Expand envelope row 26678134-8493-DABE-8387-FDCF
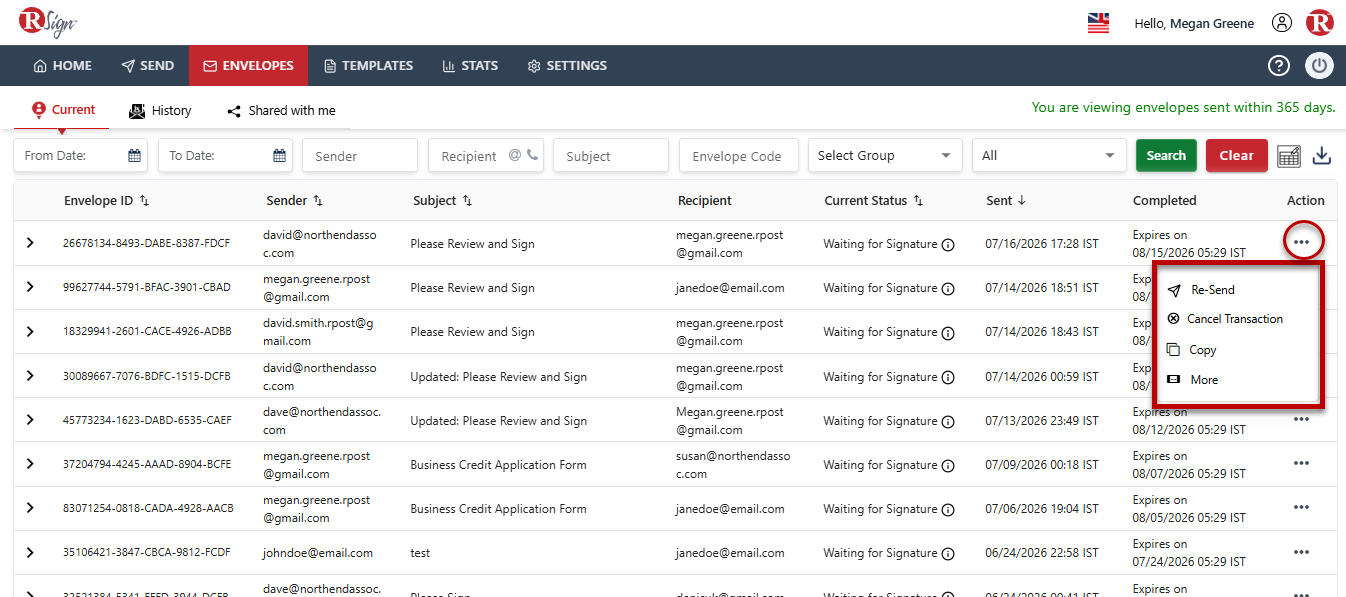 click(30, 243)
